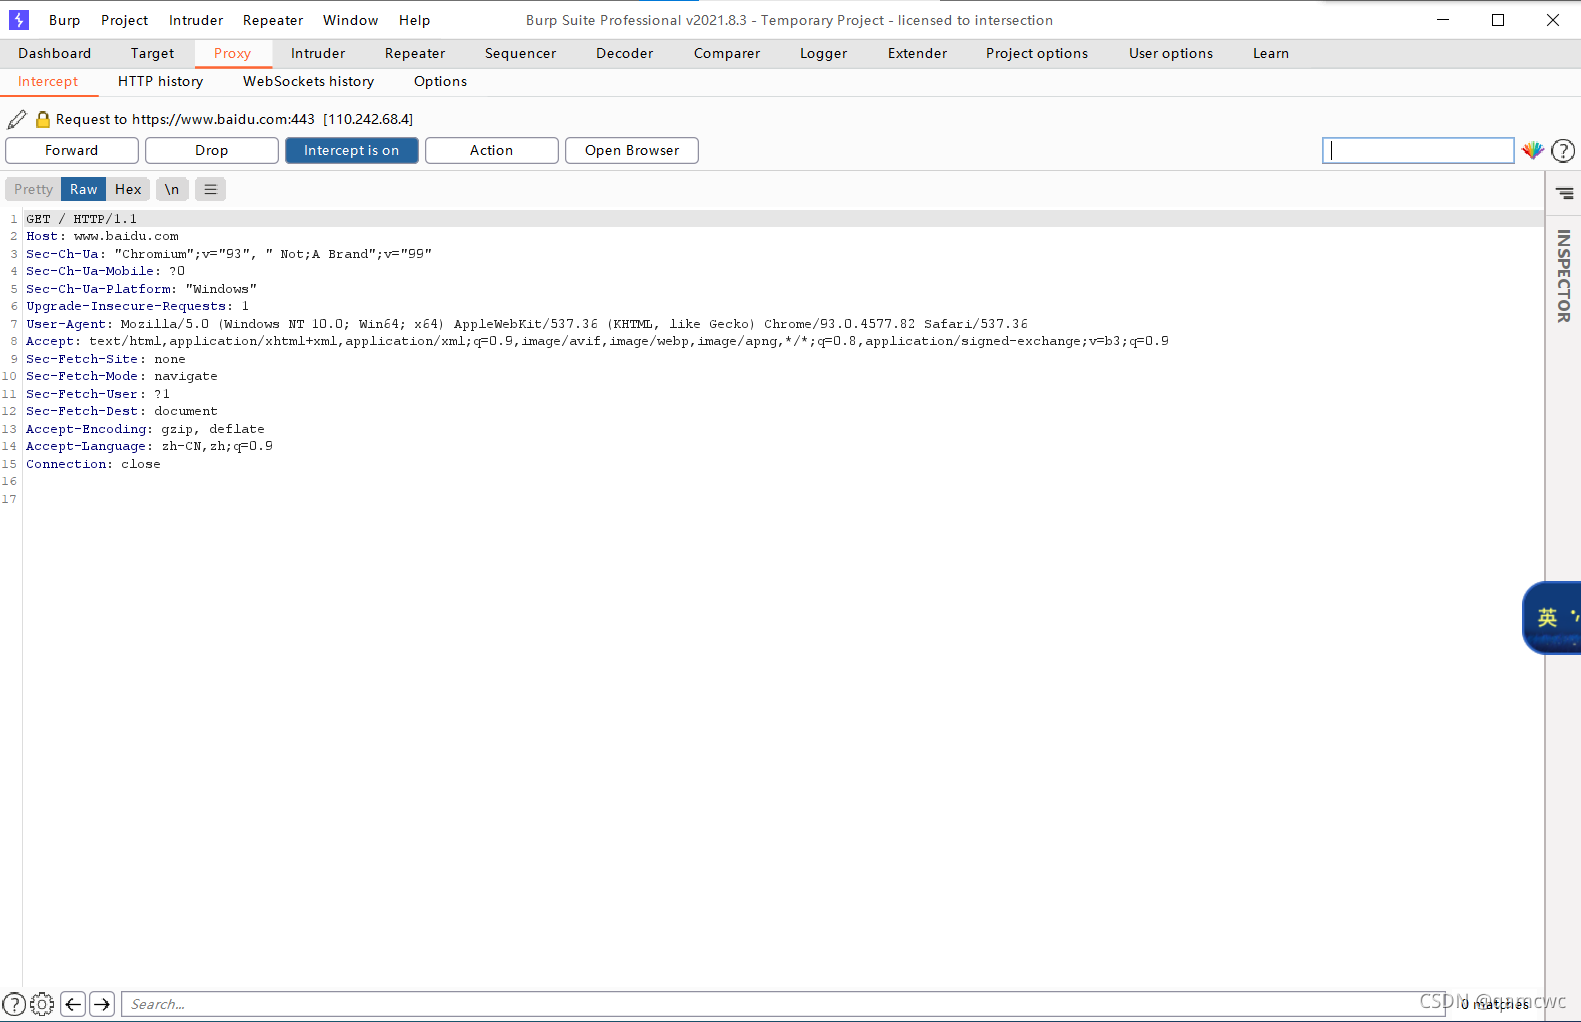
Task: Switch to the Logger tab
Action: coord(824,53)
